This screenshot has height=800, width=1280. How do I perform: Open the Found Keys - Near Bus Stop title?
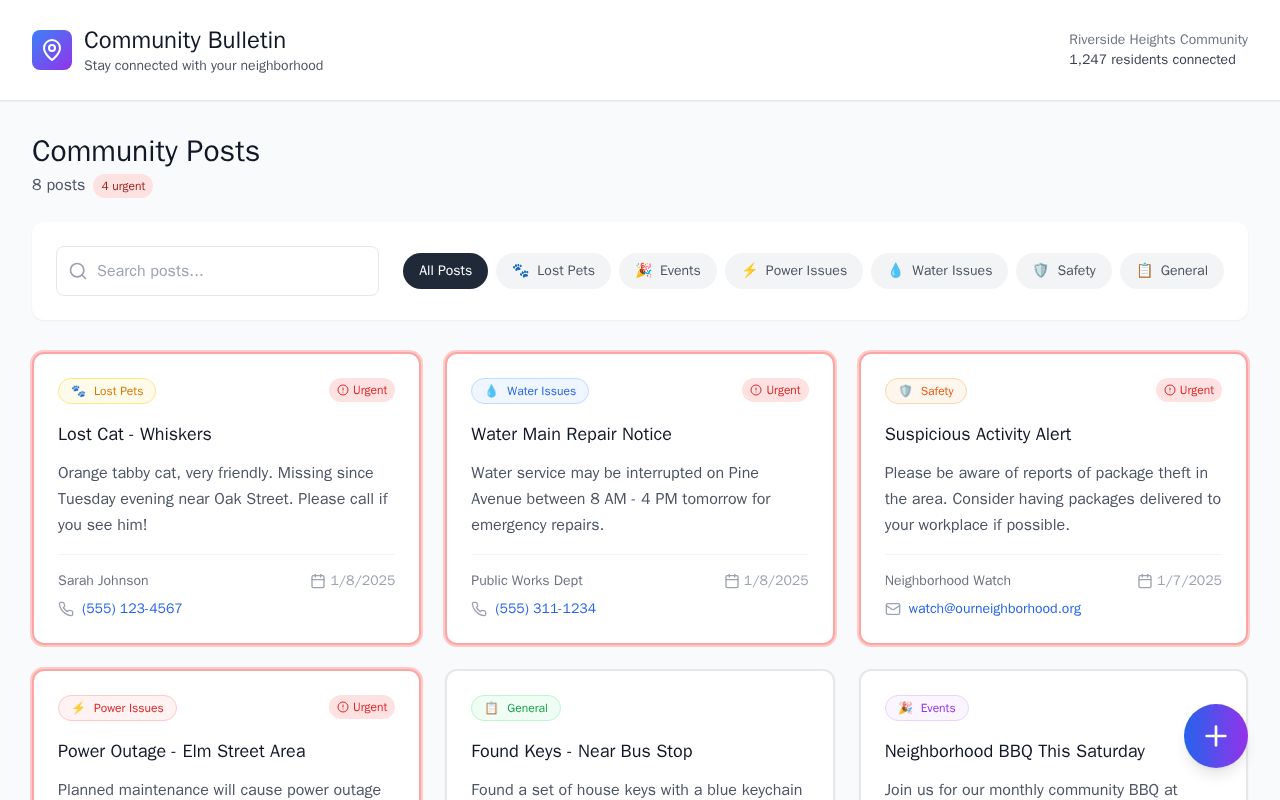582,751
